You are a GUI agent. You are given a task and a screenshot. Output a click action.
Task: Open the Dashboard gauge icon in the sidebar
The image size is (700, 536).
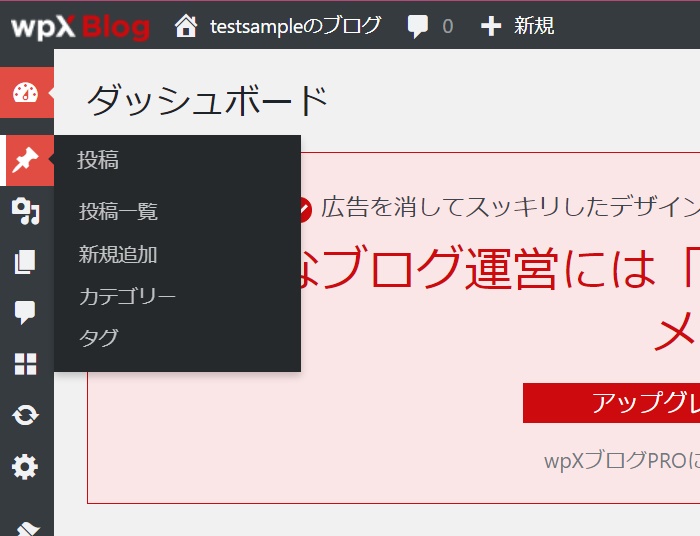(x=25, y=93)
